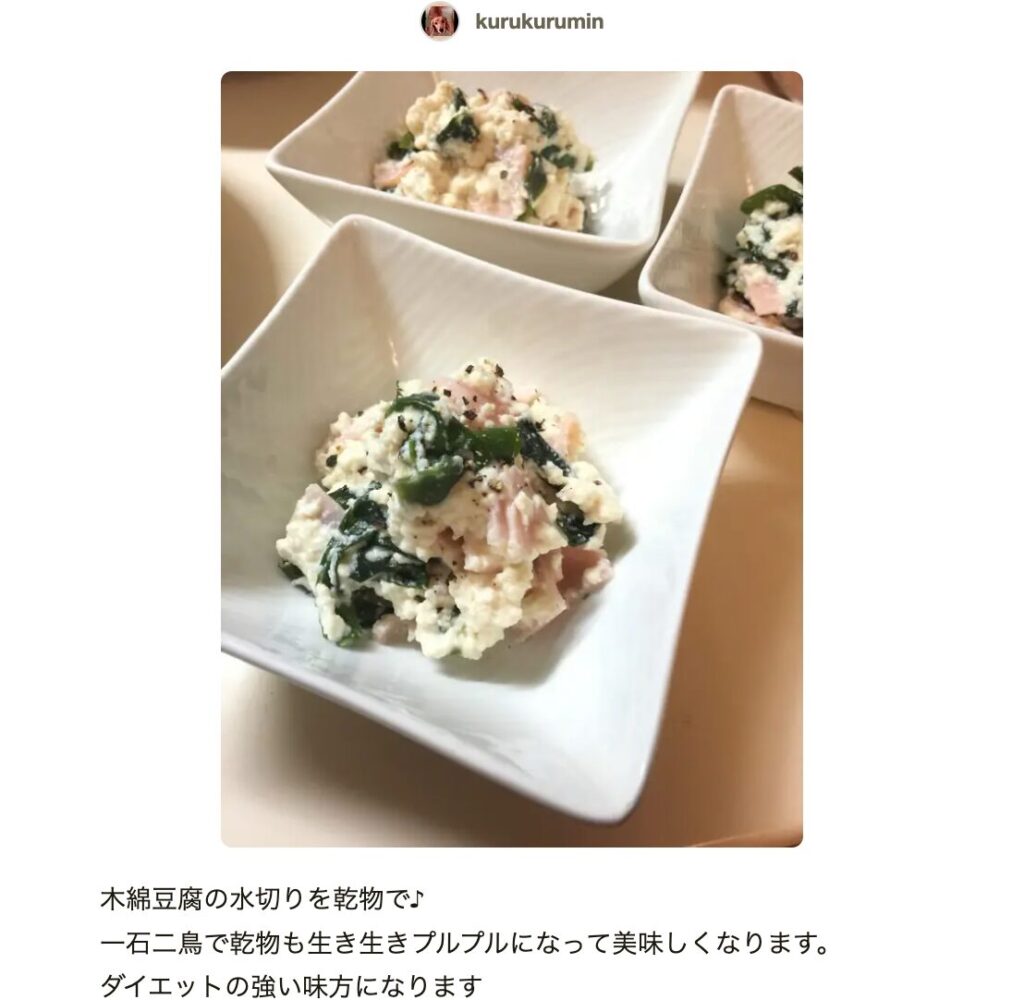This screenshot has width=1024, height=1000.
Task: Click the word 美味しく in the description
Action: [663, 943]
